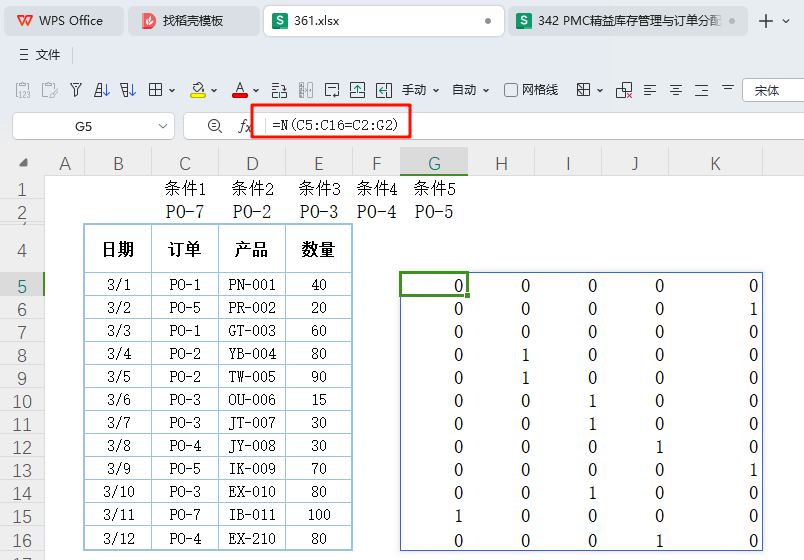
Task: Switch to the WPS Office tab
Action: 64,21
